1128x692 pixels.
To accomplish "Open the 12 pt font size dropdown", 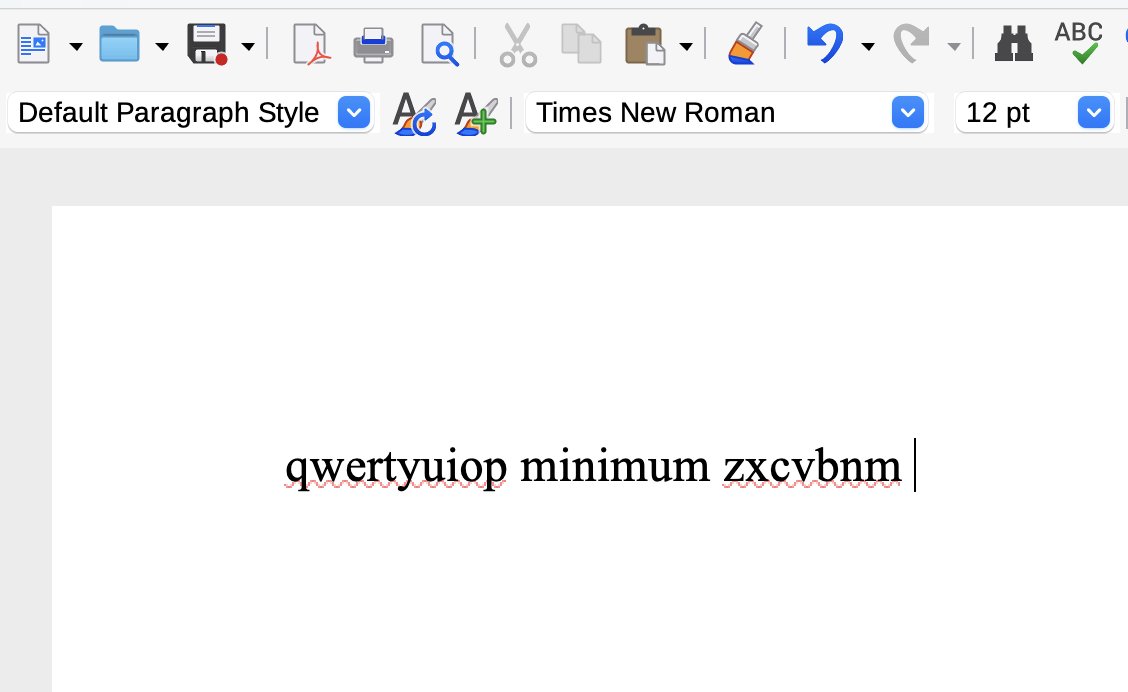I will click(x=1093, y=113).
